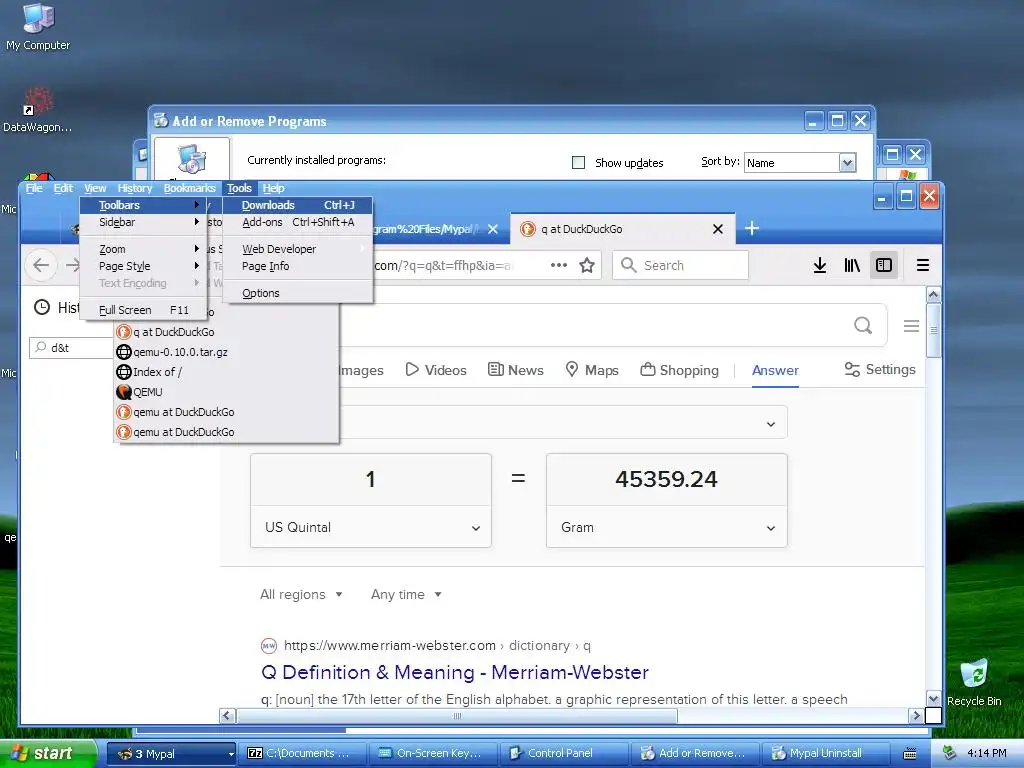The width and height of the screenshot is (1024, 768).
Task: Open page actions three-dot menu
Action: pos(558,265)
